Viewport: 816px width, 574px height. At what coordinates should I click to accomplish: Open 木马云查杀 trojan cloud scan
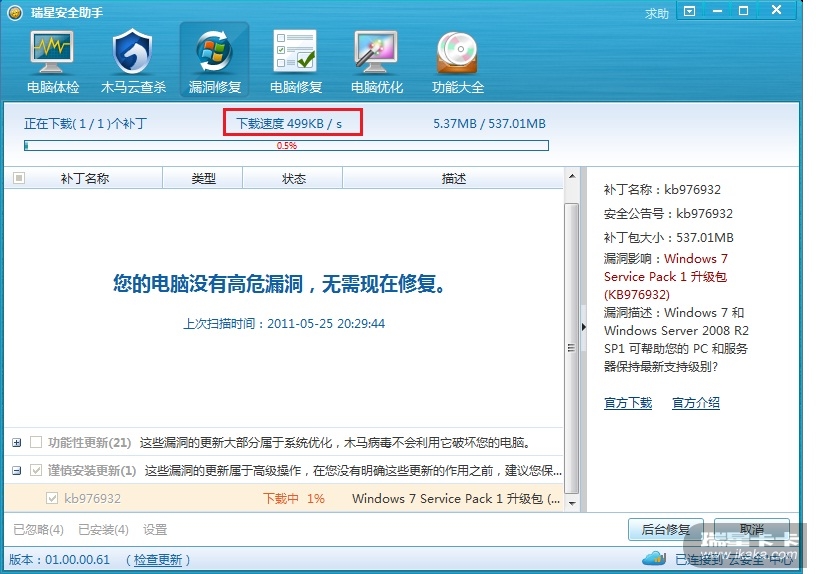coord(133,61)
